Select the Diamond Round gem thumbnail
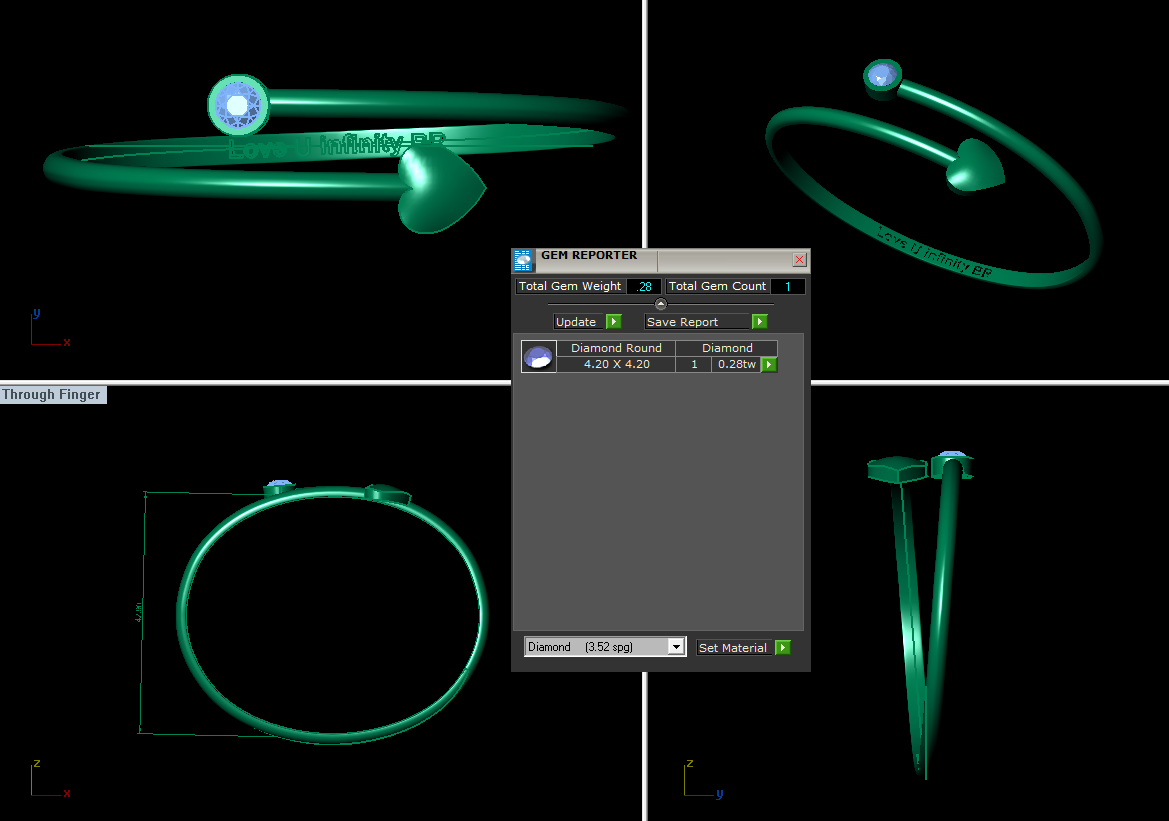Image resolution: width=1169 pixels, height=821 pixels. [x=538, y=356]
